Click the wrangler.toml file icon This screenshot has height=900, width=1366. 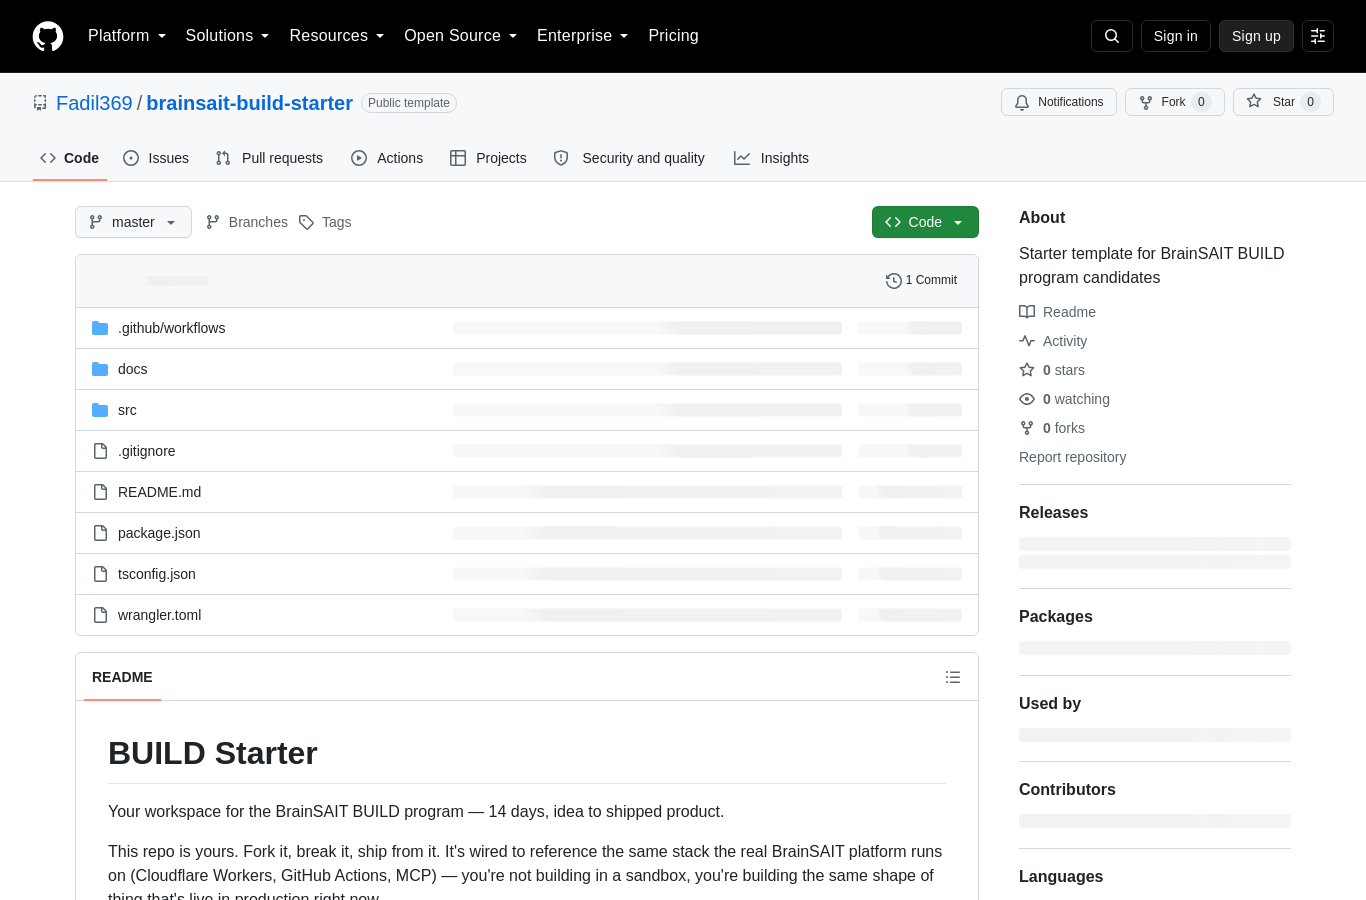point(100,615)
